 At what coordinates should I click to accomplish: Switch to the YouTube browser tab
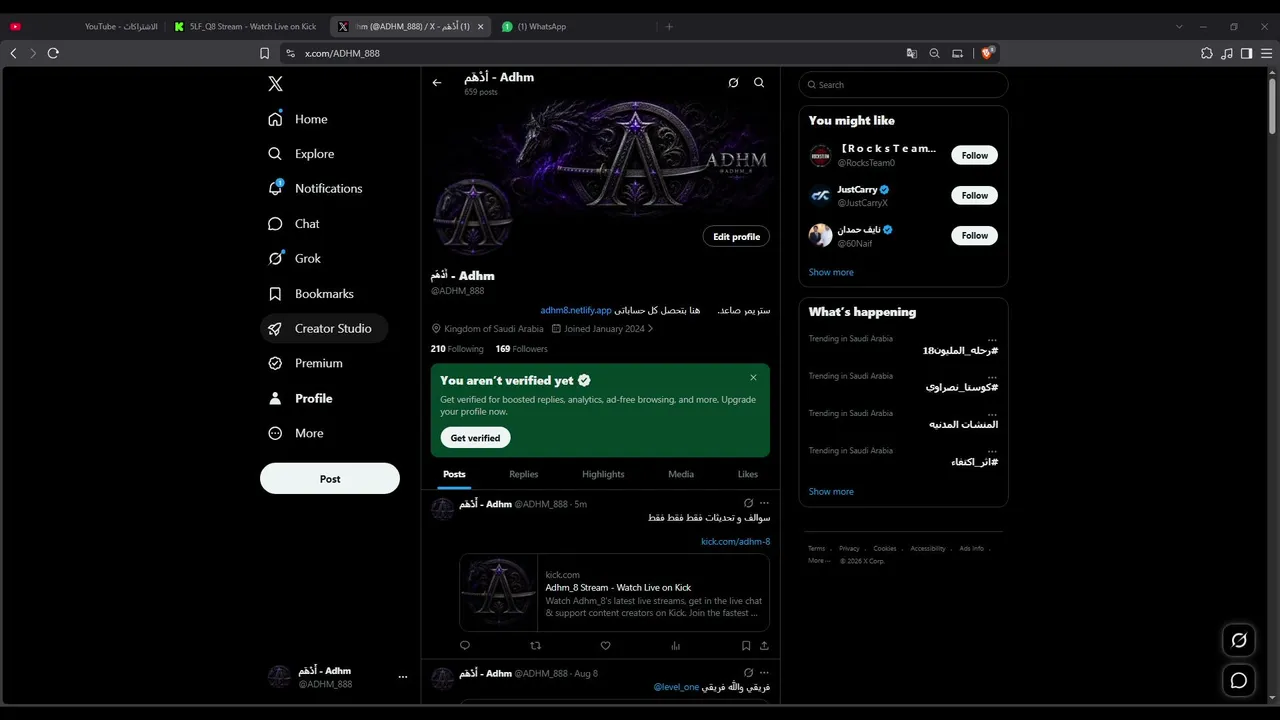click(84, 27)
